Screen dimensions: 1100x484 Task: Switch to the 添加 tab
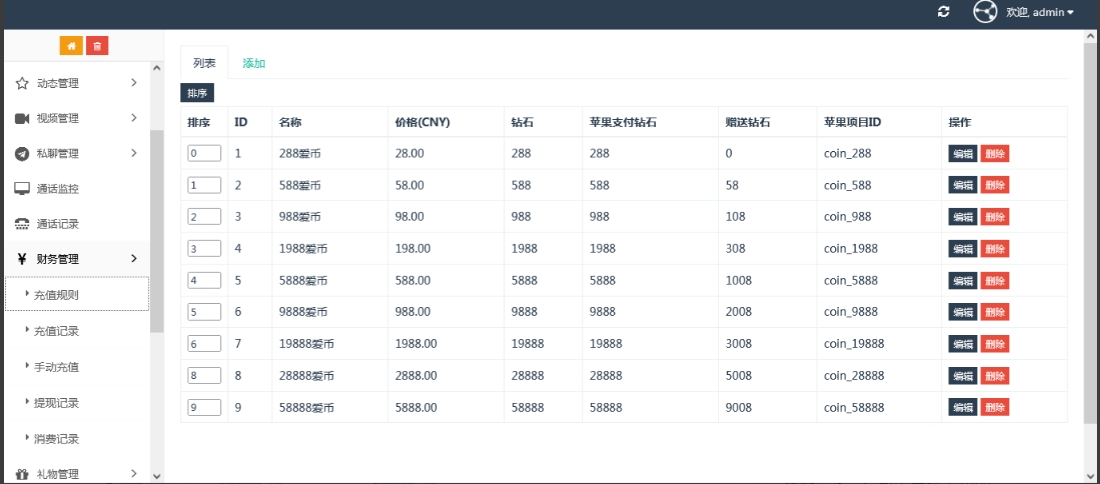254,63
